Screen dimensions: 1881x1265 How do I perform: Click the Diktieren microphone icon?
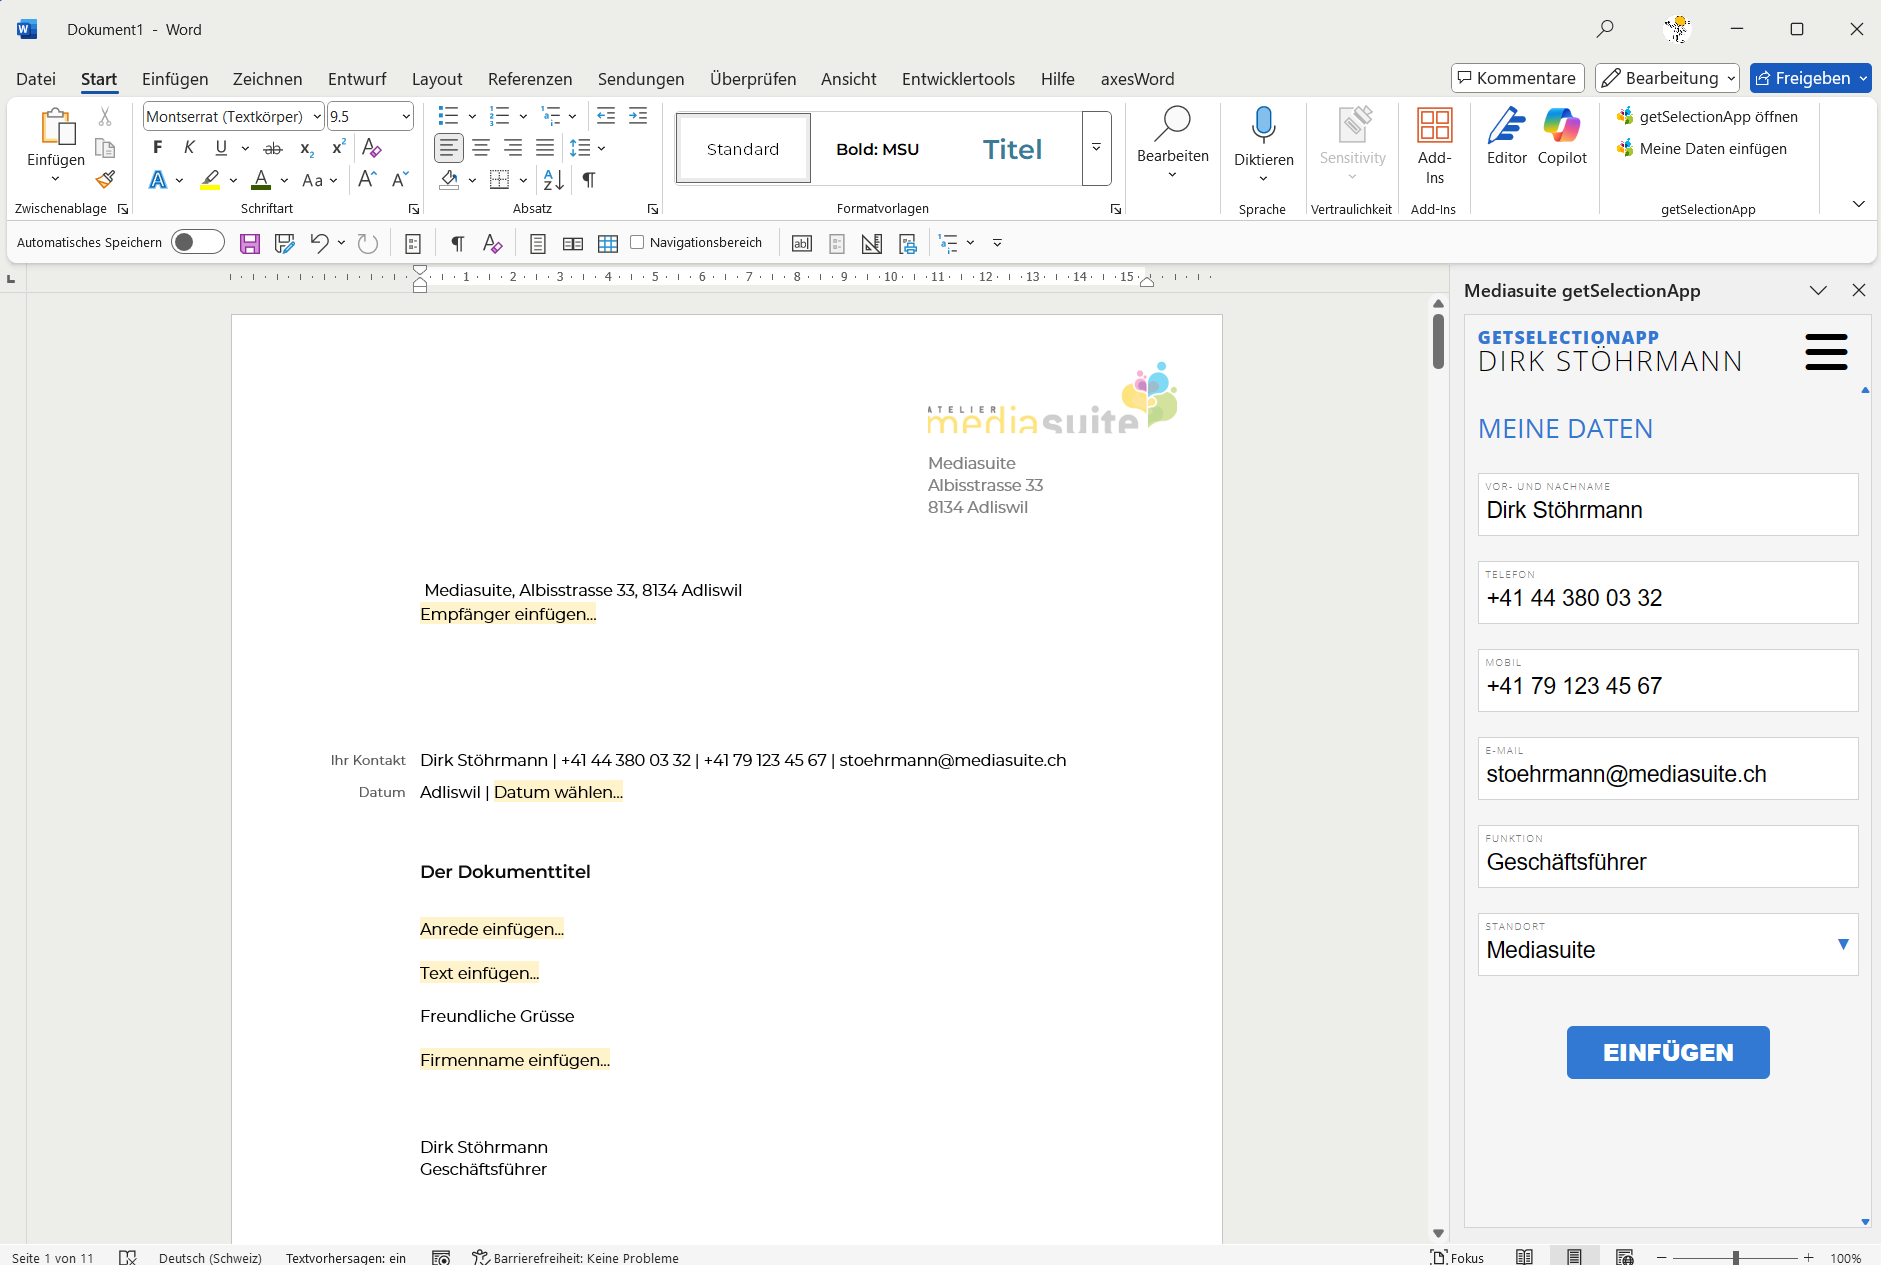[x=1263, y=126]
